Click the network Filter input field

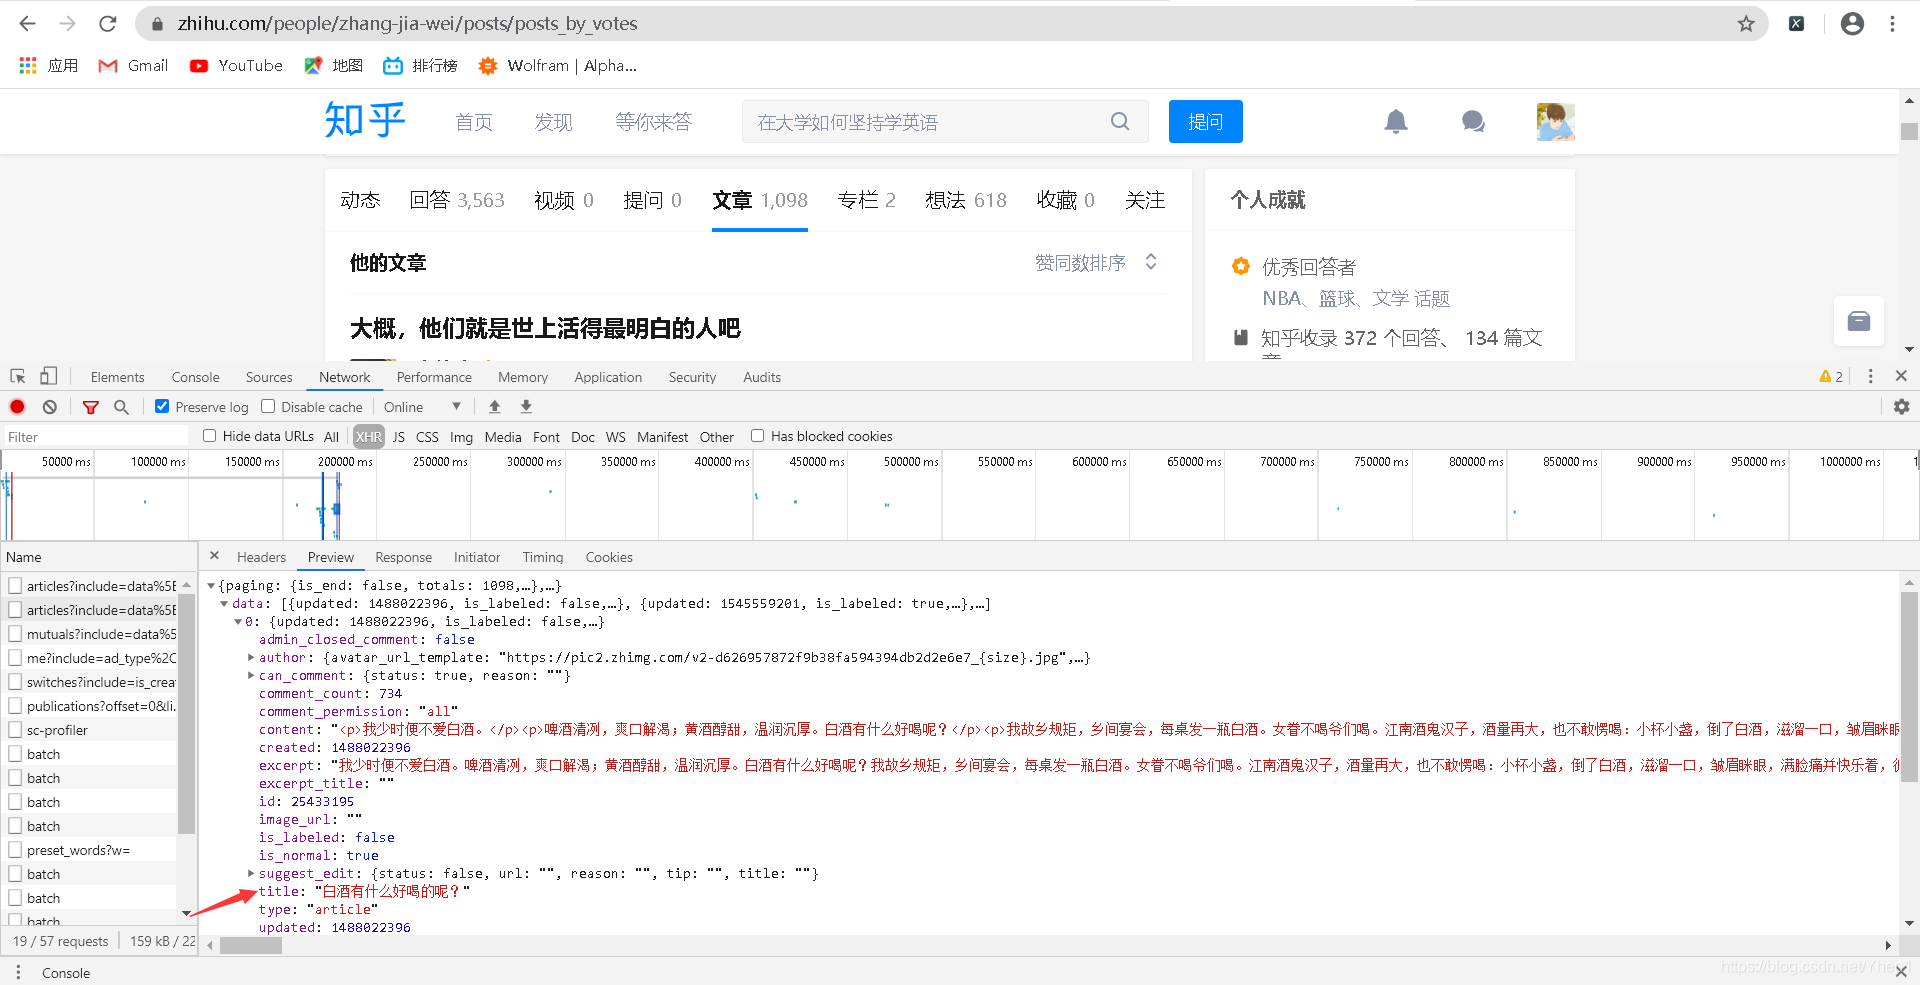[x=96, y=436]
